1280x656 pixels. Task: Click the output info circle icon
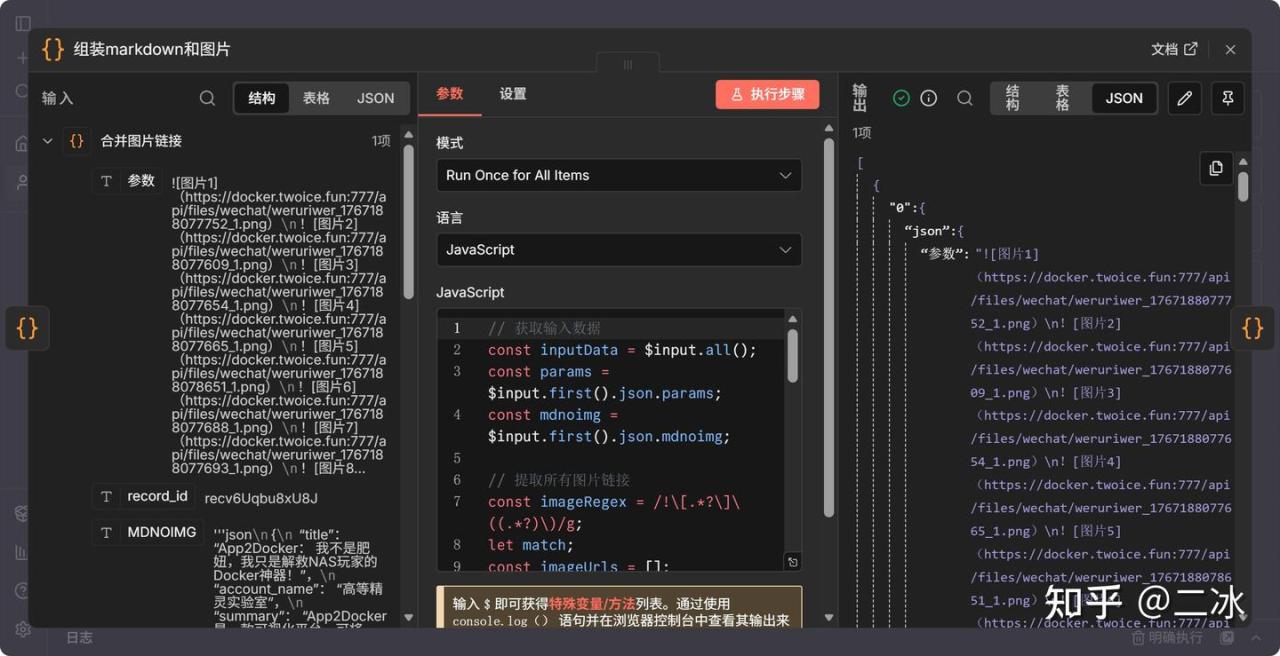coord(929,98)
